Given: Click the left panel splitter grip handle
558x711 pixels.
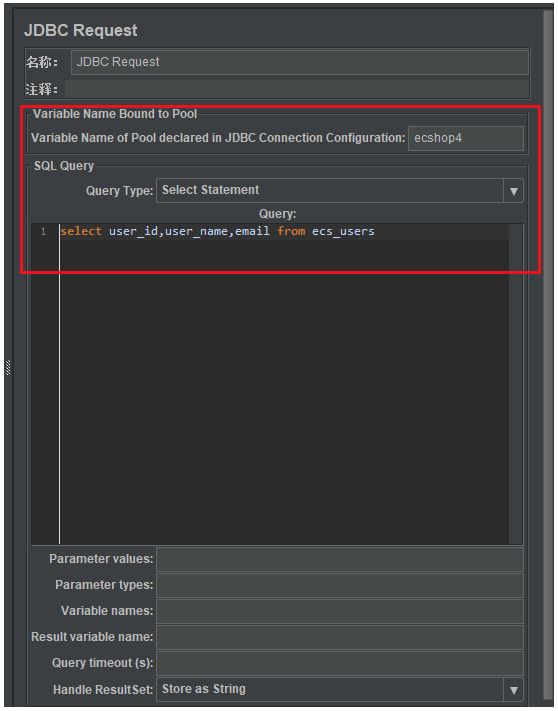Looking at the screenshot, I should tap(8, 367).
